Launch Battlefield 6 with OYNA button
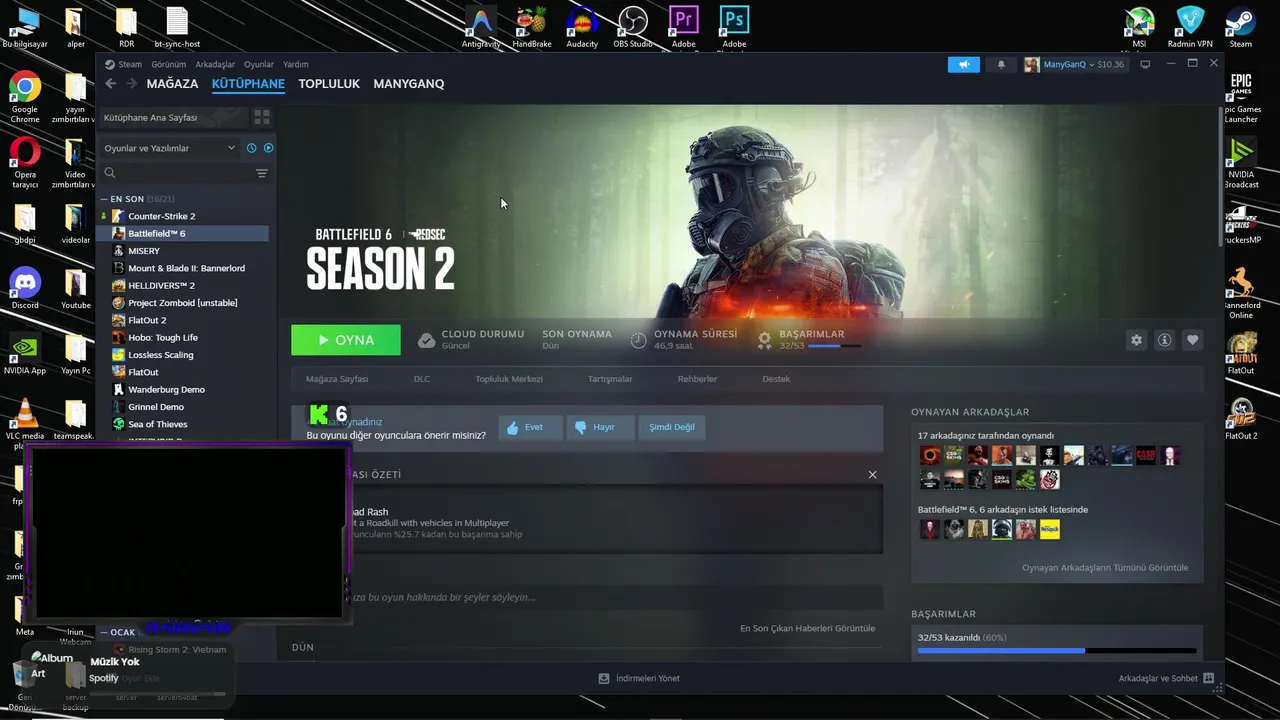Viewport: 1280px width, 720px height. 346,340
